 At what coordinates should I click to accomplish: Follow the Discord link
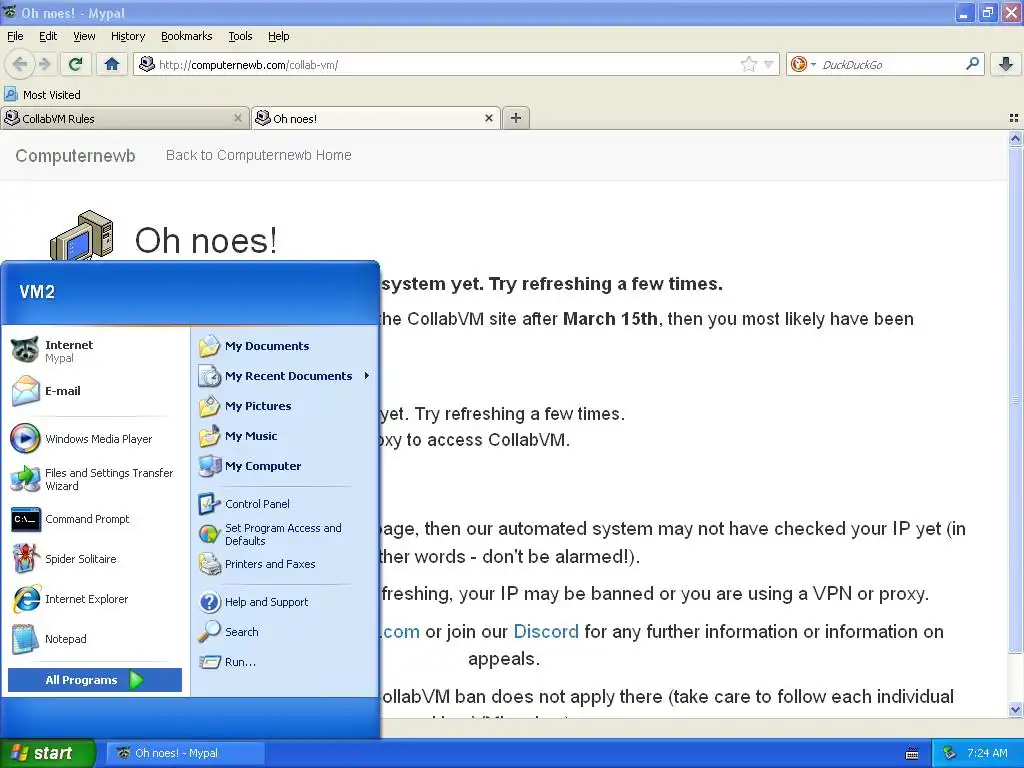pyautogui.click(x=546, y=632)
